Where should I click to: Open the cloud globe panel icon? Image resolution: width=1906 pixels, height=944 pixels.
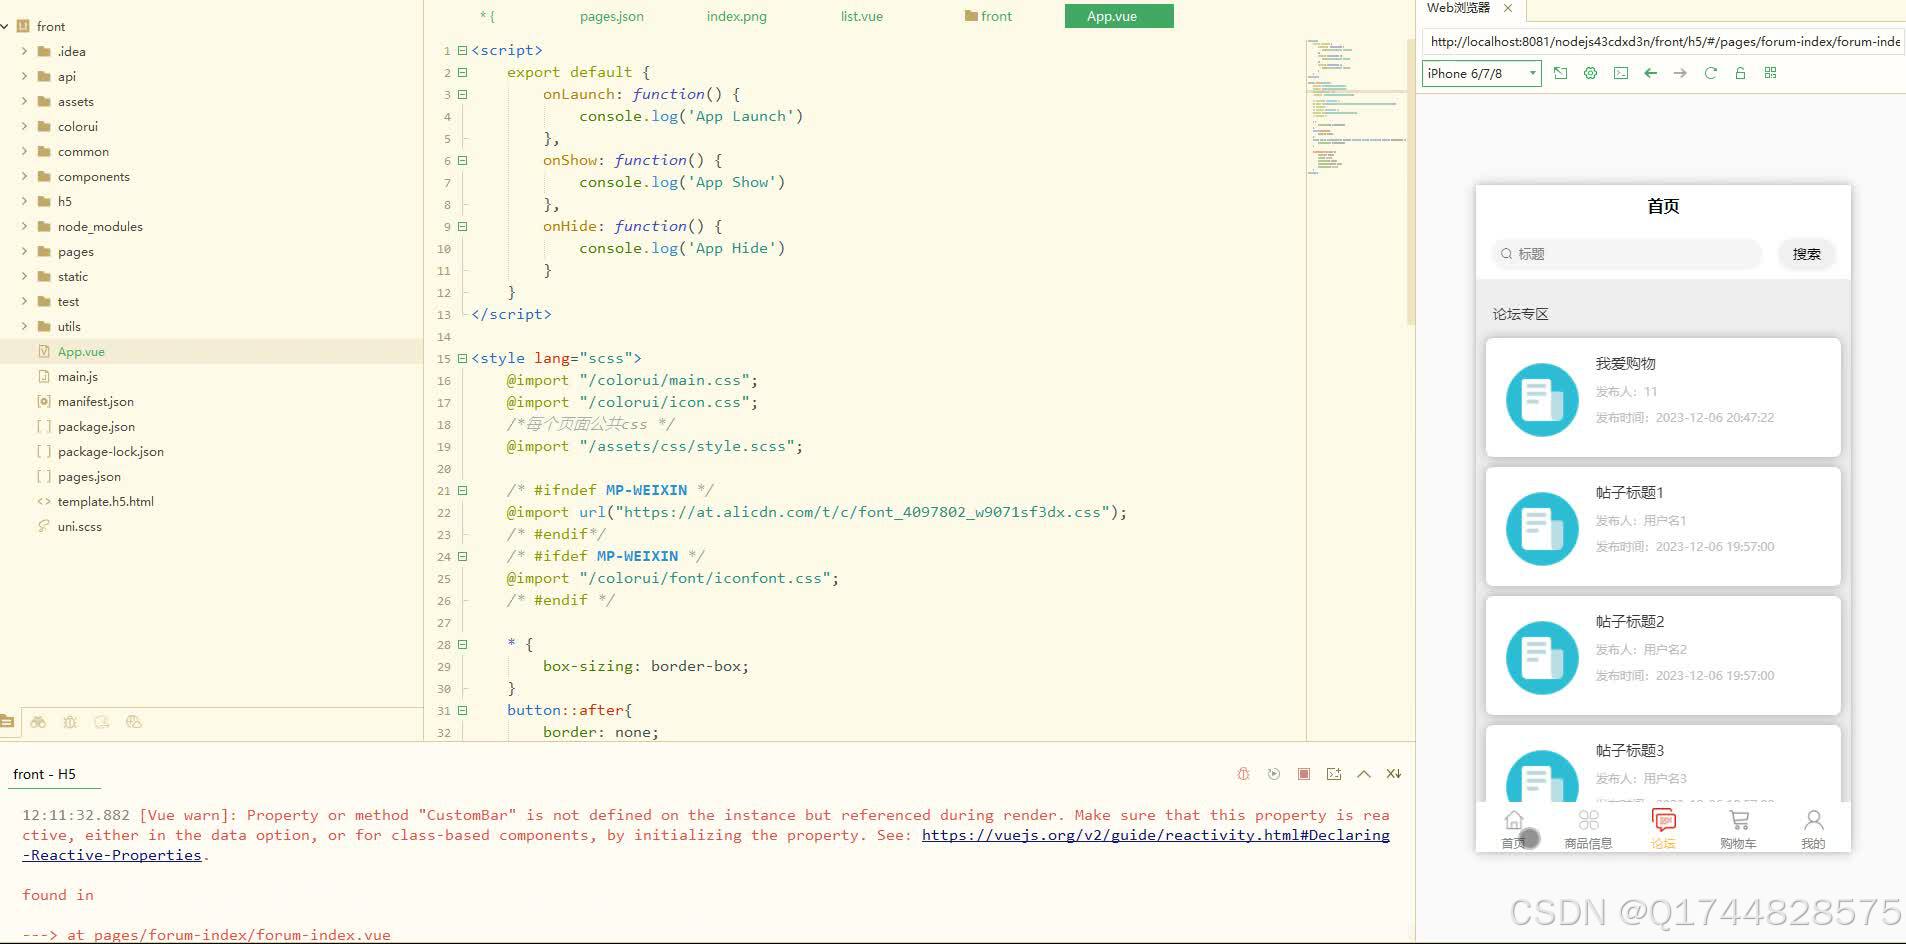click(x=134, y=721)
